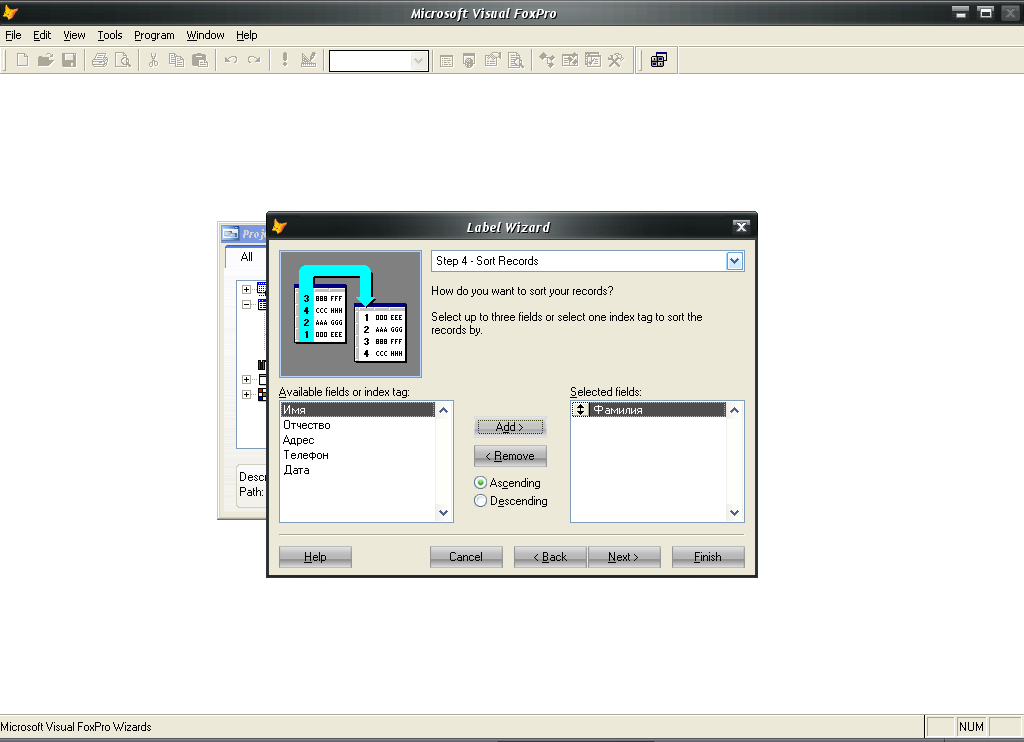The image size is (1024, 742).
Task: Proceed with the Next button
Action: [x=624, y=557]
